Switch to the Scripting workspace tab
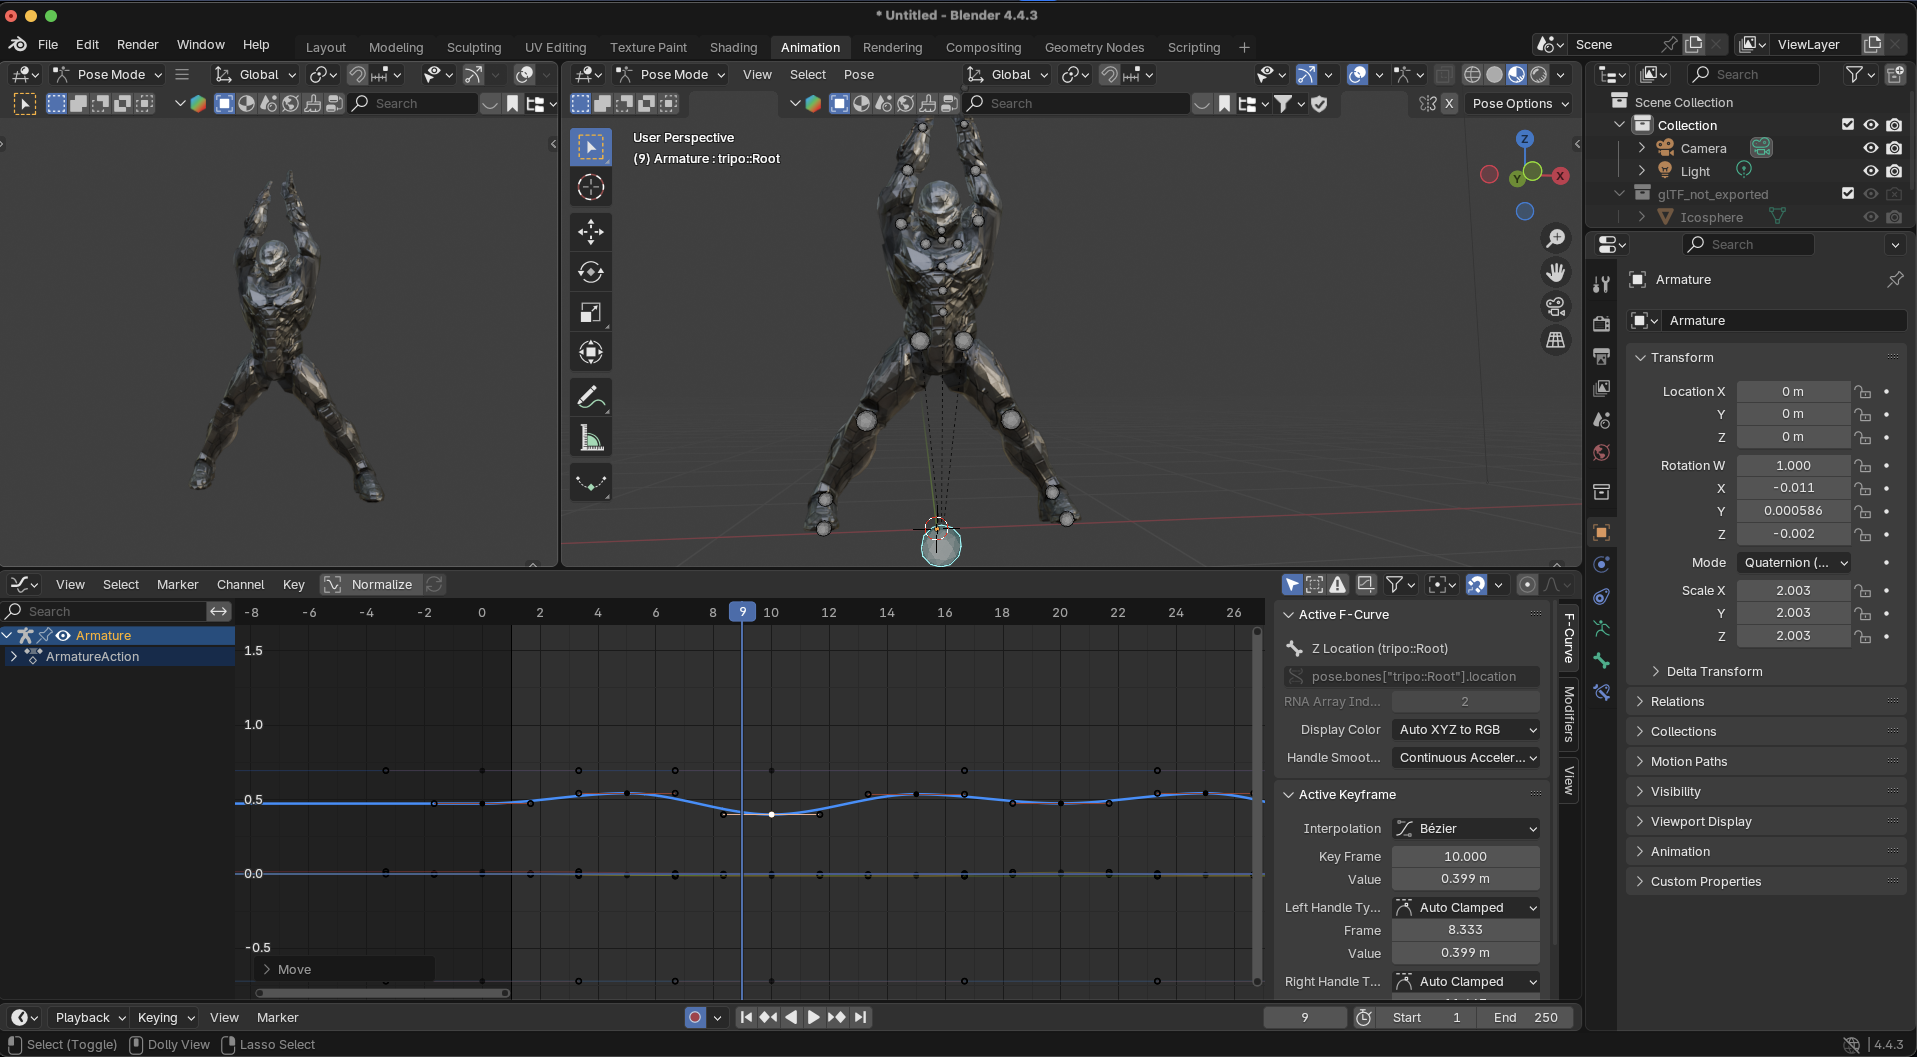The width and height of the screenshot is (1917, 1057). click(x=1194, y=47)
